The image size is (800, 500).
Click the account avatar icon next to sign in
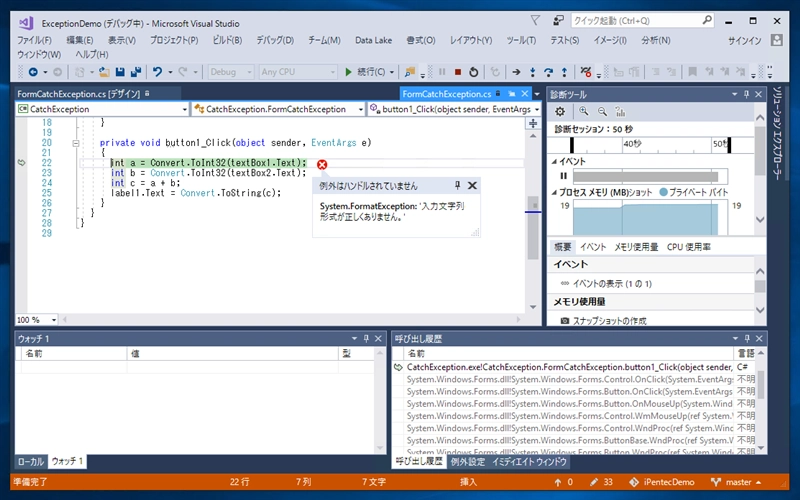[777, 40]
